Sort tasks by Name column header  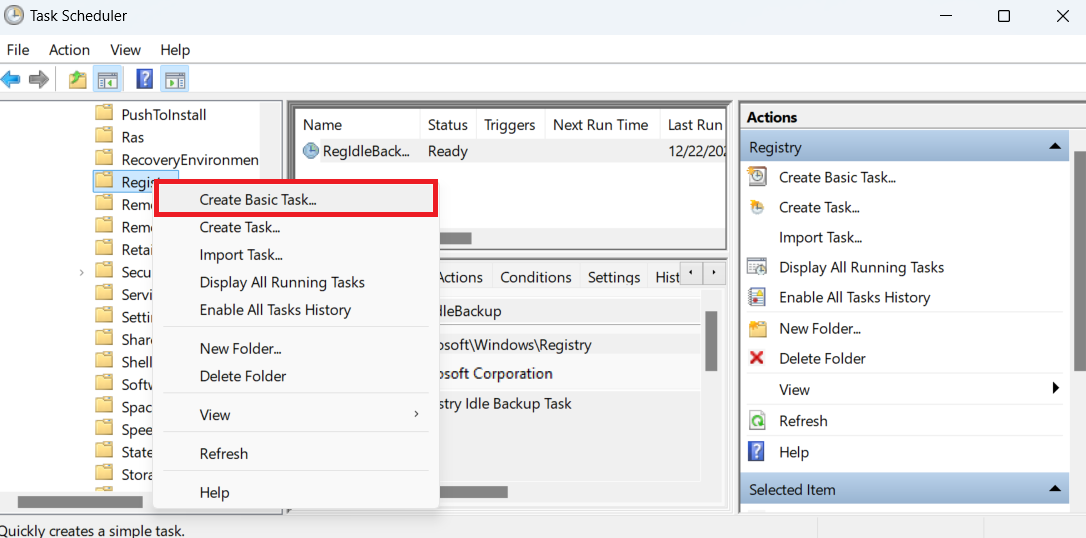point(358,125)
